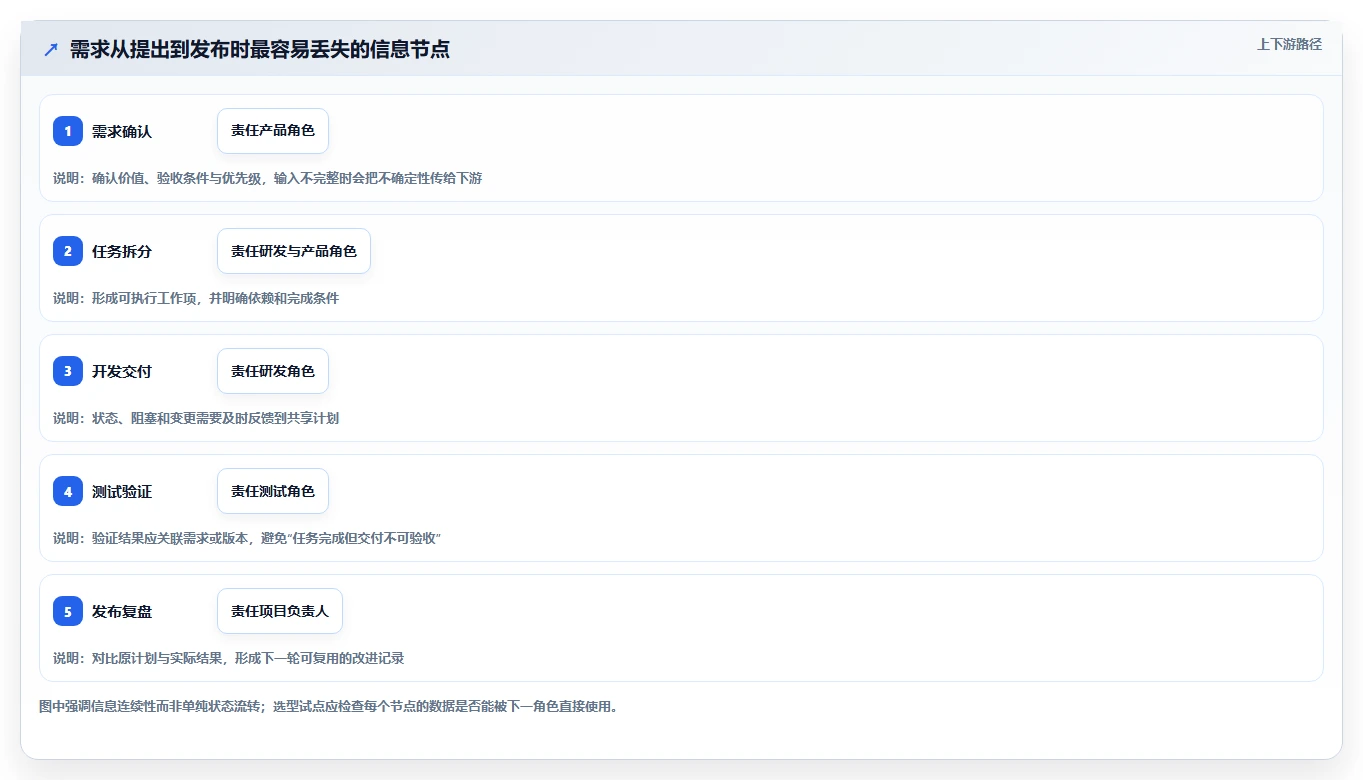Click the 任务拆分 step name
1363x780 pixels.
pyautogui.click(x=122, y=251)
